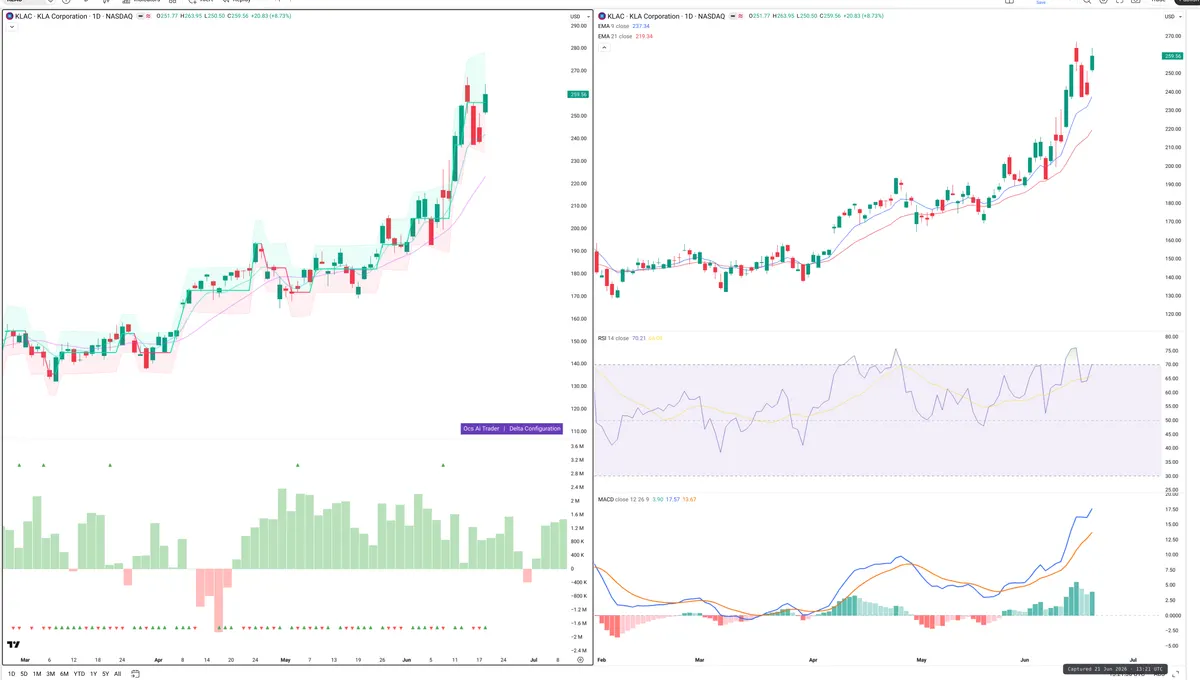Click the 70.00 label on the RSI axis

point(1172,365)
